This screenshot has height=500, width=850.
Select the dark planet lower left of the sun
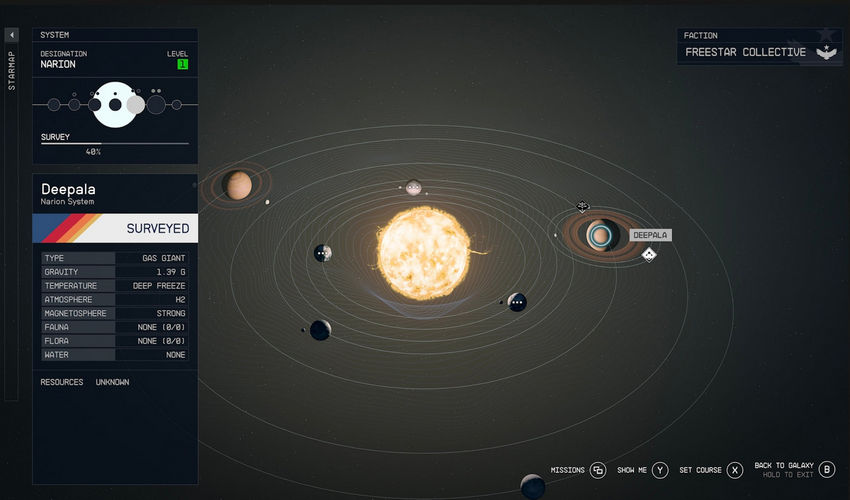point(320,330)
